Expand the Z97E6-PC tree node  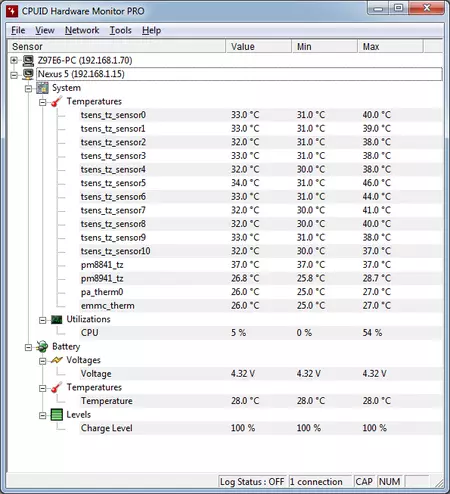point(14,61)
